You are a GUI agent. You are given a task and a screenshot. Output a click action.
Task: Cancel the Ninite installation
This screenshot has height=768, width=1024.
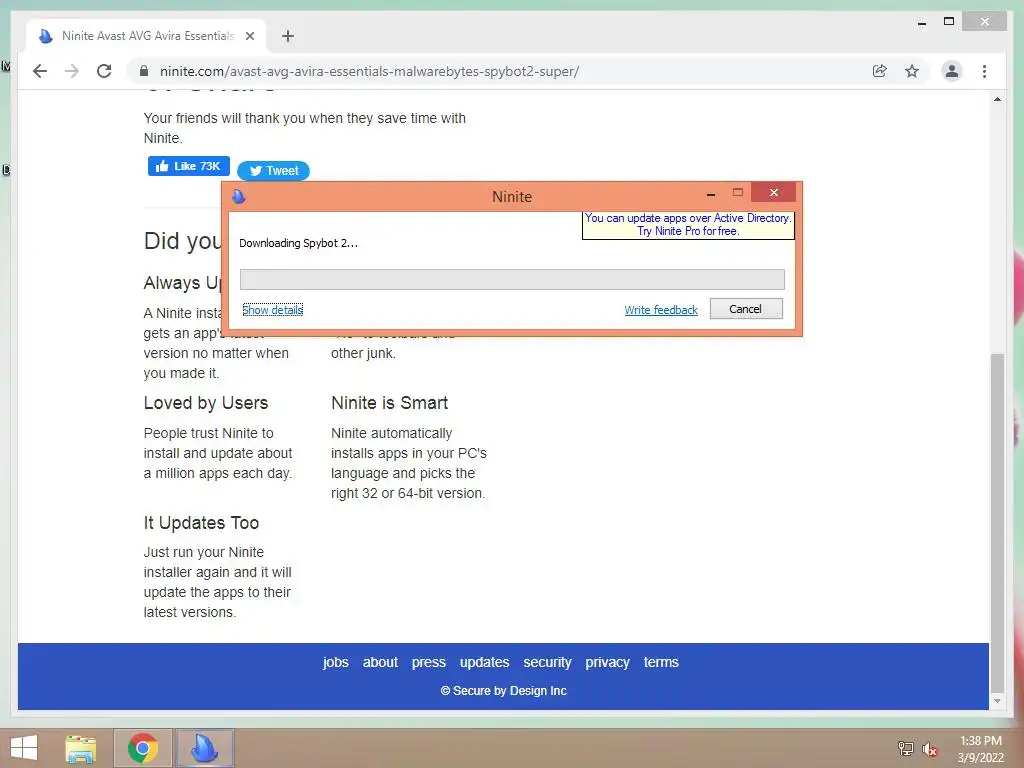[x=746, y=309]
